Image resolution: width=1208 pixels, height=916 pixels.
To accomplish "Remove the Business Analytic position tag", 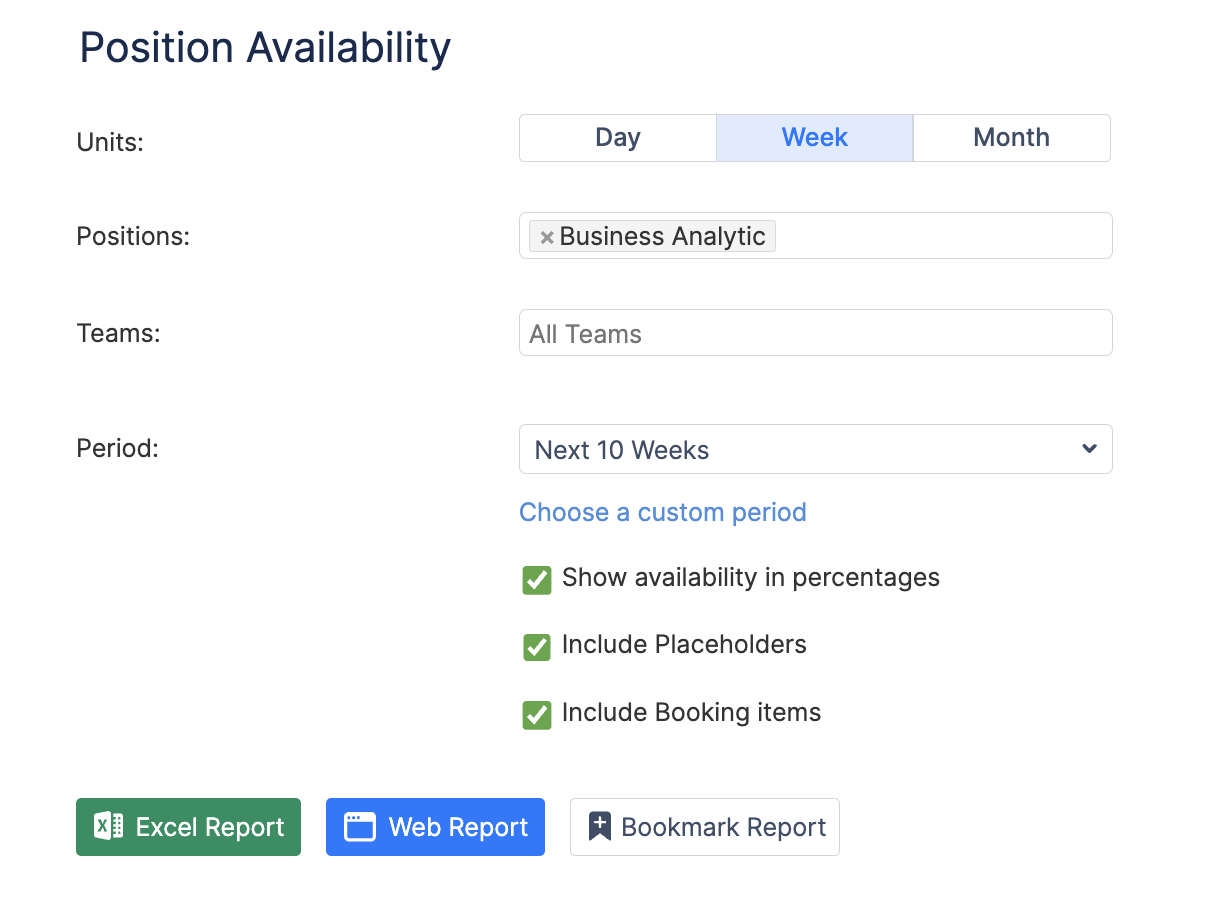I will [546, 238].
